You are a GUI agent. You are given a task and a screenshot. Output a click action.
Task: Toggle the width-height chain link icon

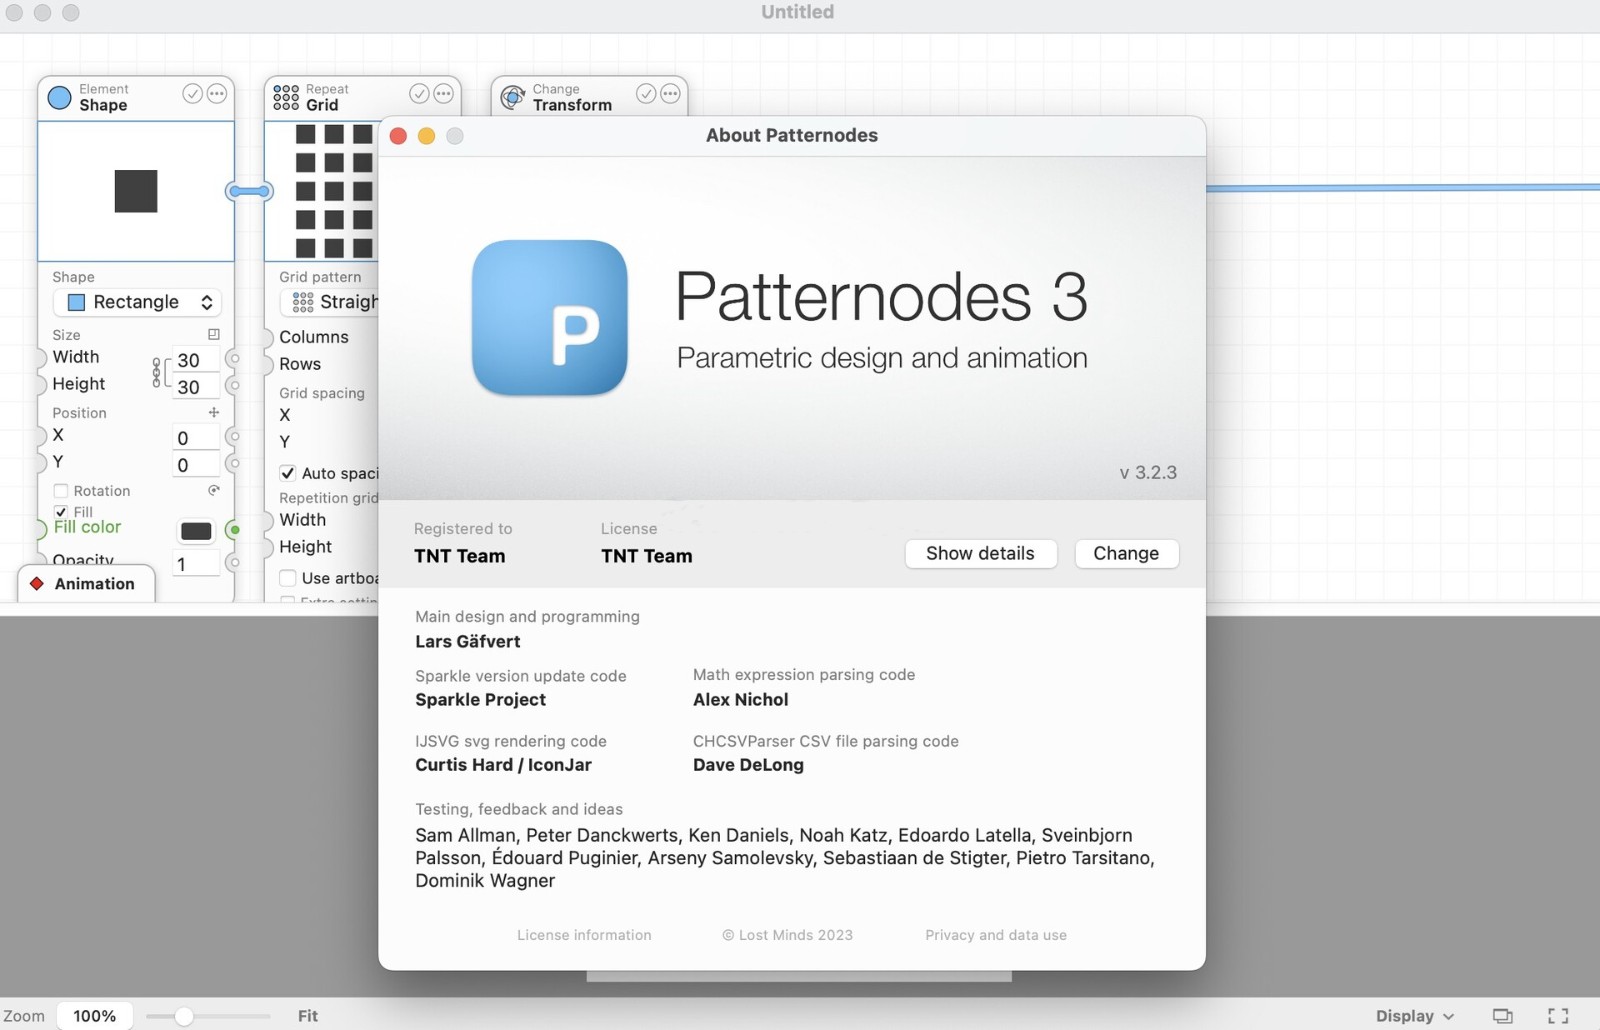[x=156, y=372]
